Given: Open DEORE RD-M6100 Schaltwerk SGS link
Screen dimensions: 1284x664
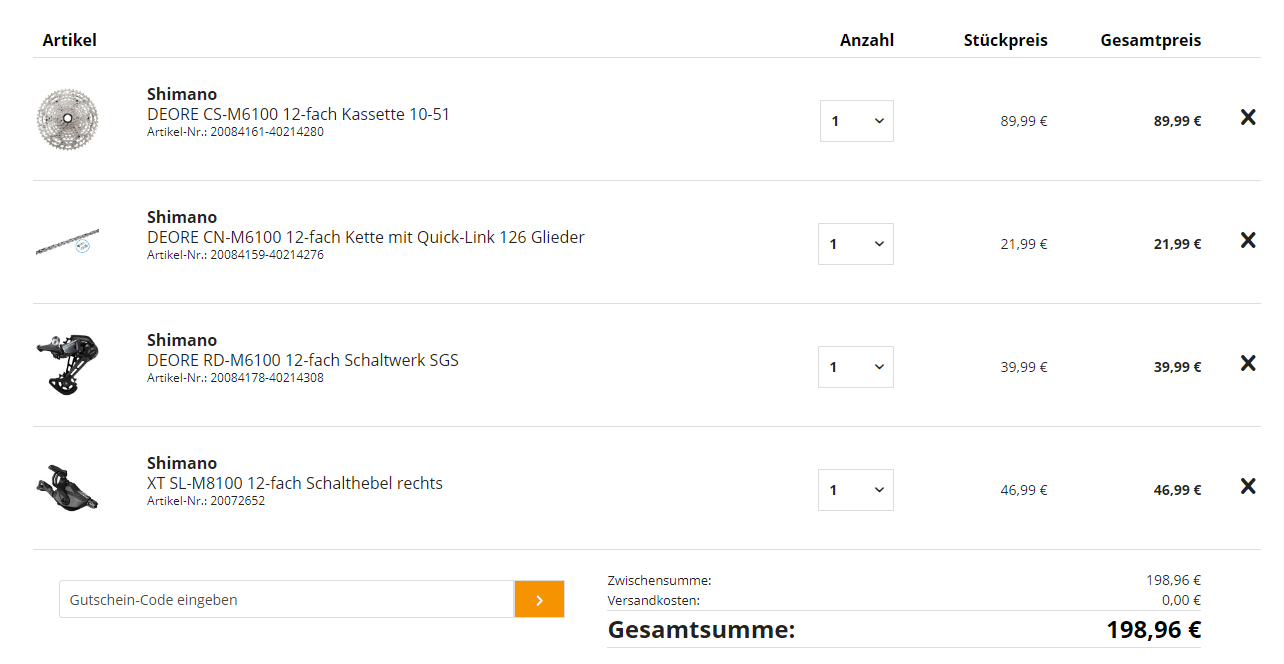Looking at the screenshot, I should click(x=302, y=360).
